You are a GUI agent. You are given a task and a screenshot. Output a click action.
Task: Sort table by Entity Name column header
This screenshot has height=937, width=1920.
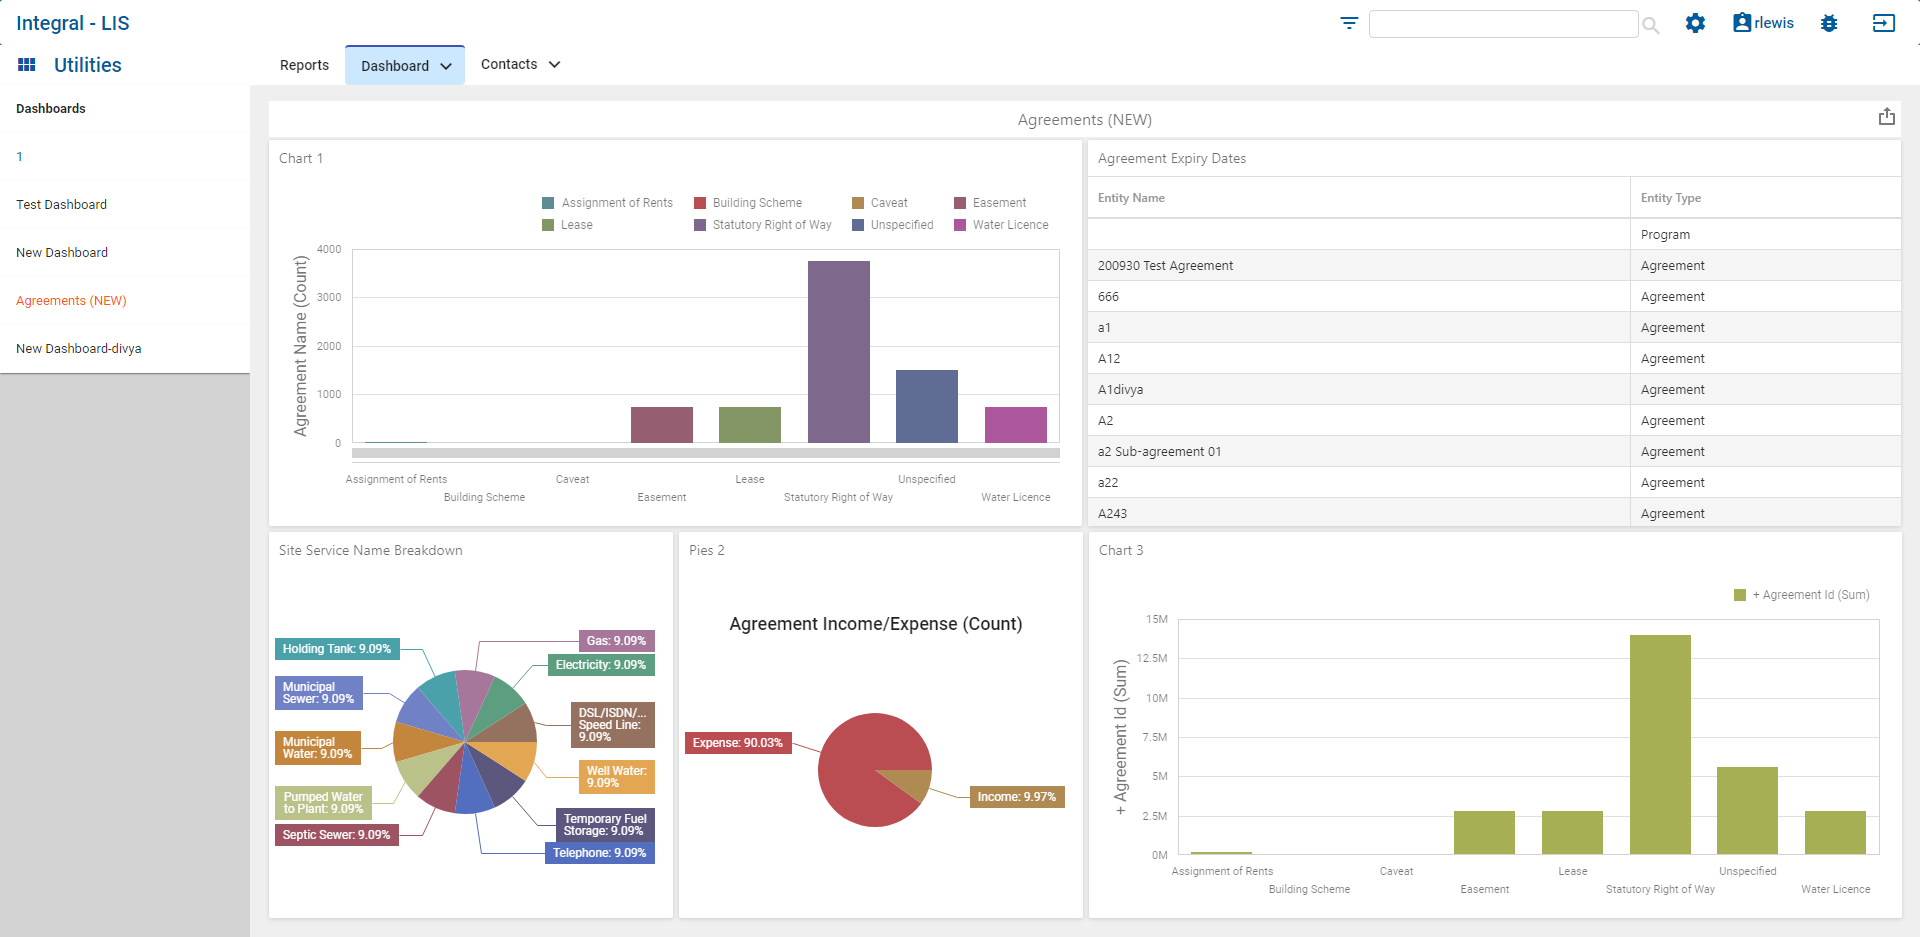pyautogui.click(x=1131, y=198)
